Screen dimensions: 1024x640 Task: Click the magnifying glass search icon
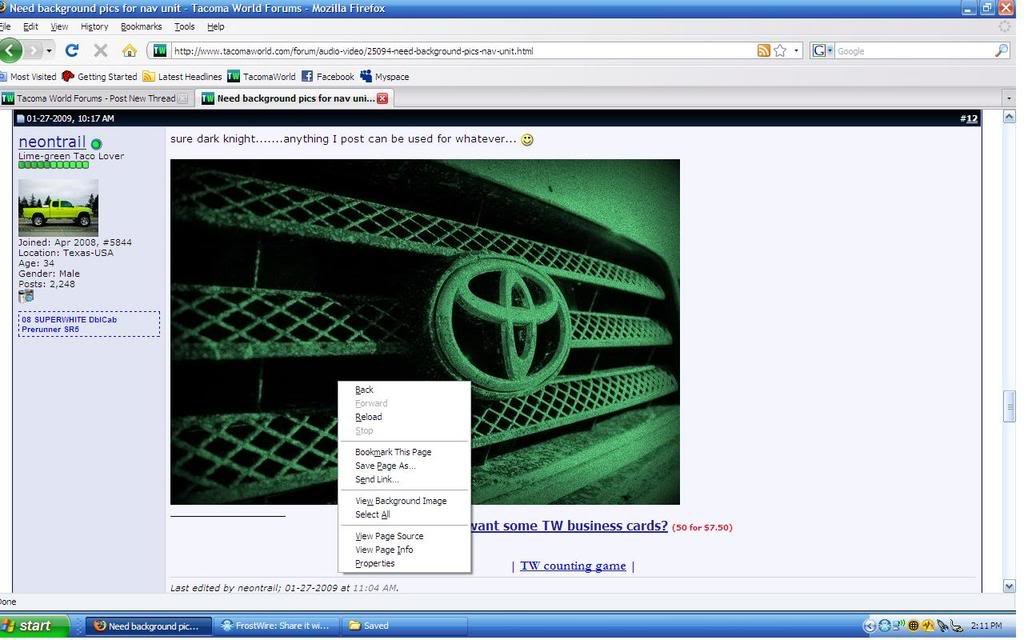1001,50
